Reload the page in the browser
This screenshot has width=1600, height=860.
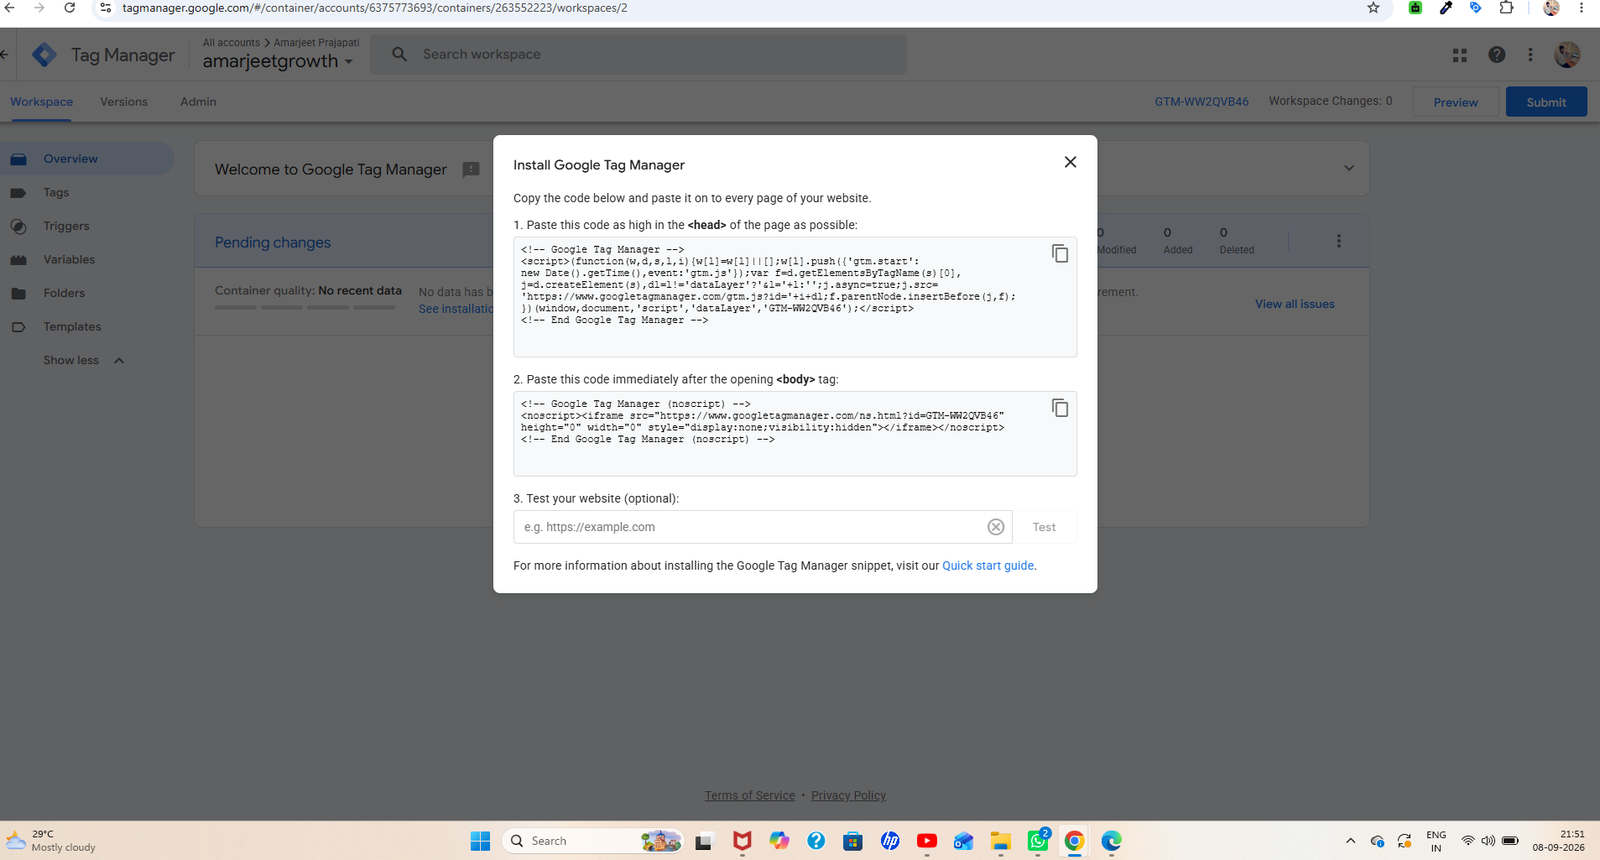tap(69, 8)
